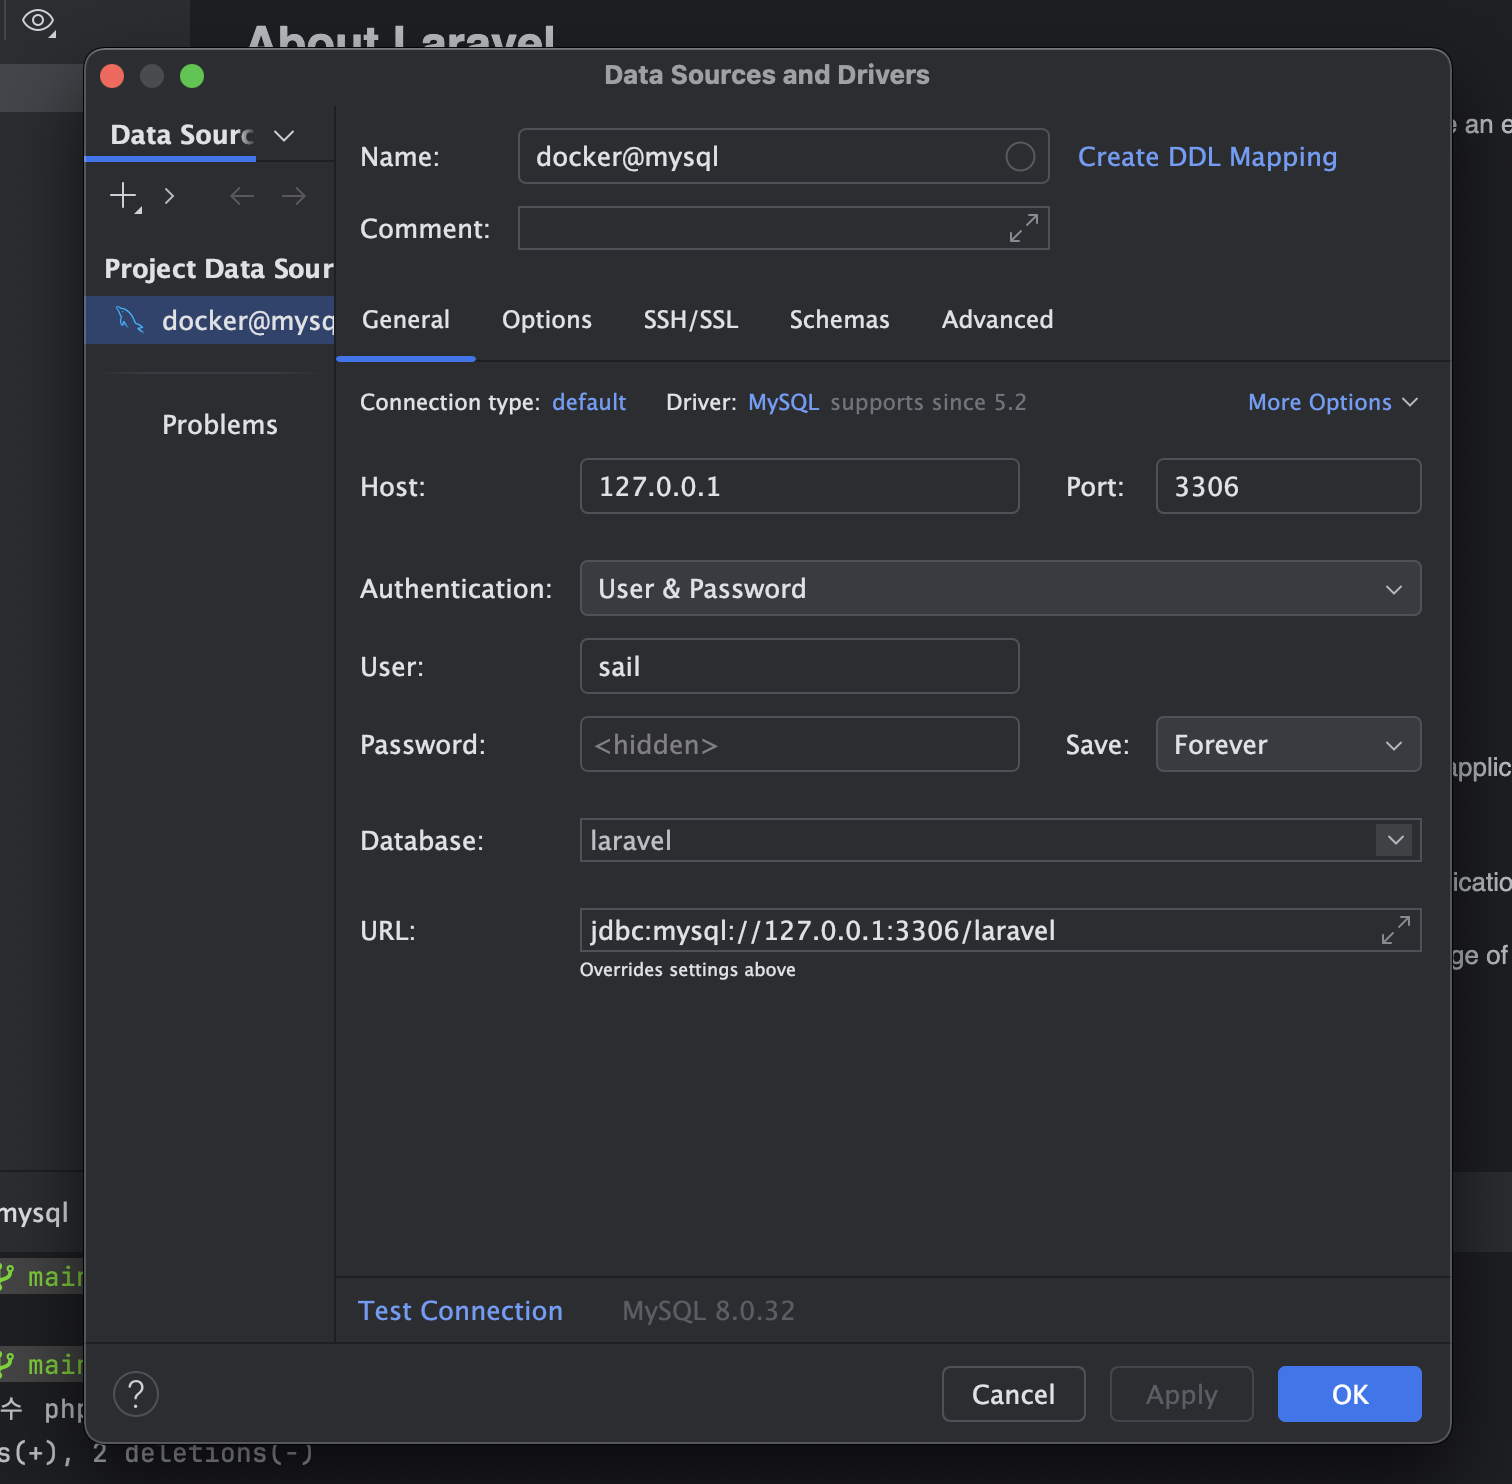The image size is (1512, 1484).
Task: Click the OK button
Action: pyautogui.click(x=1349, y=1394)
